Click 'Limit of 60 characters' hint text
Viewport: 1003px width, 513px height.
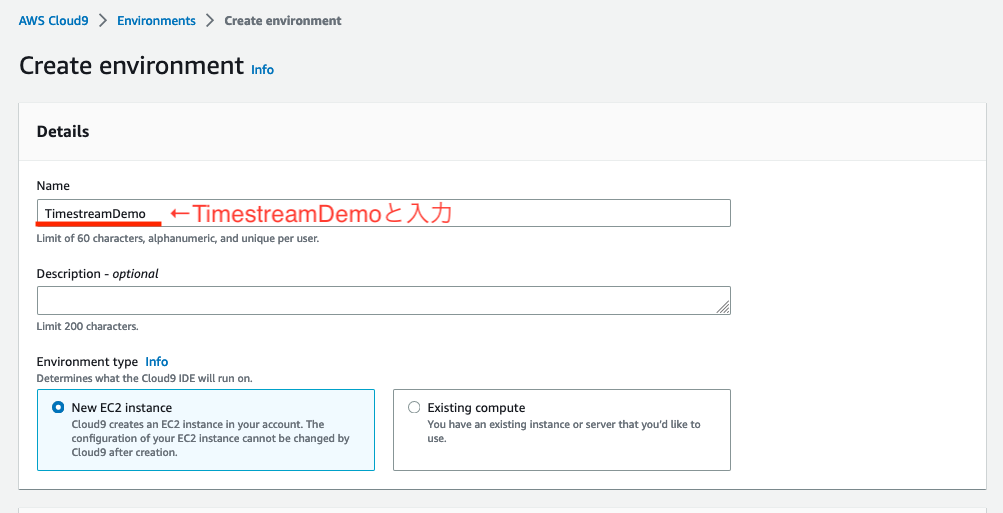pos(178,239)
